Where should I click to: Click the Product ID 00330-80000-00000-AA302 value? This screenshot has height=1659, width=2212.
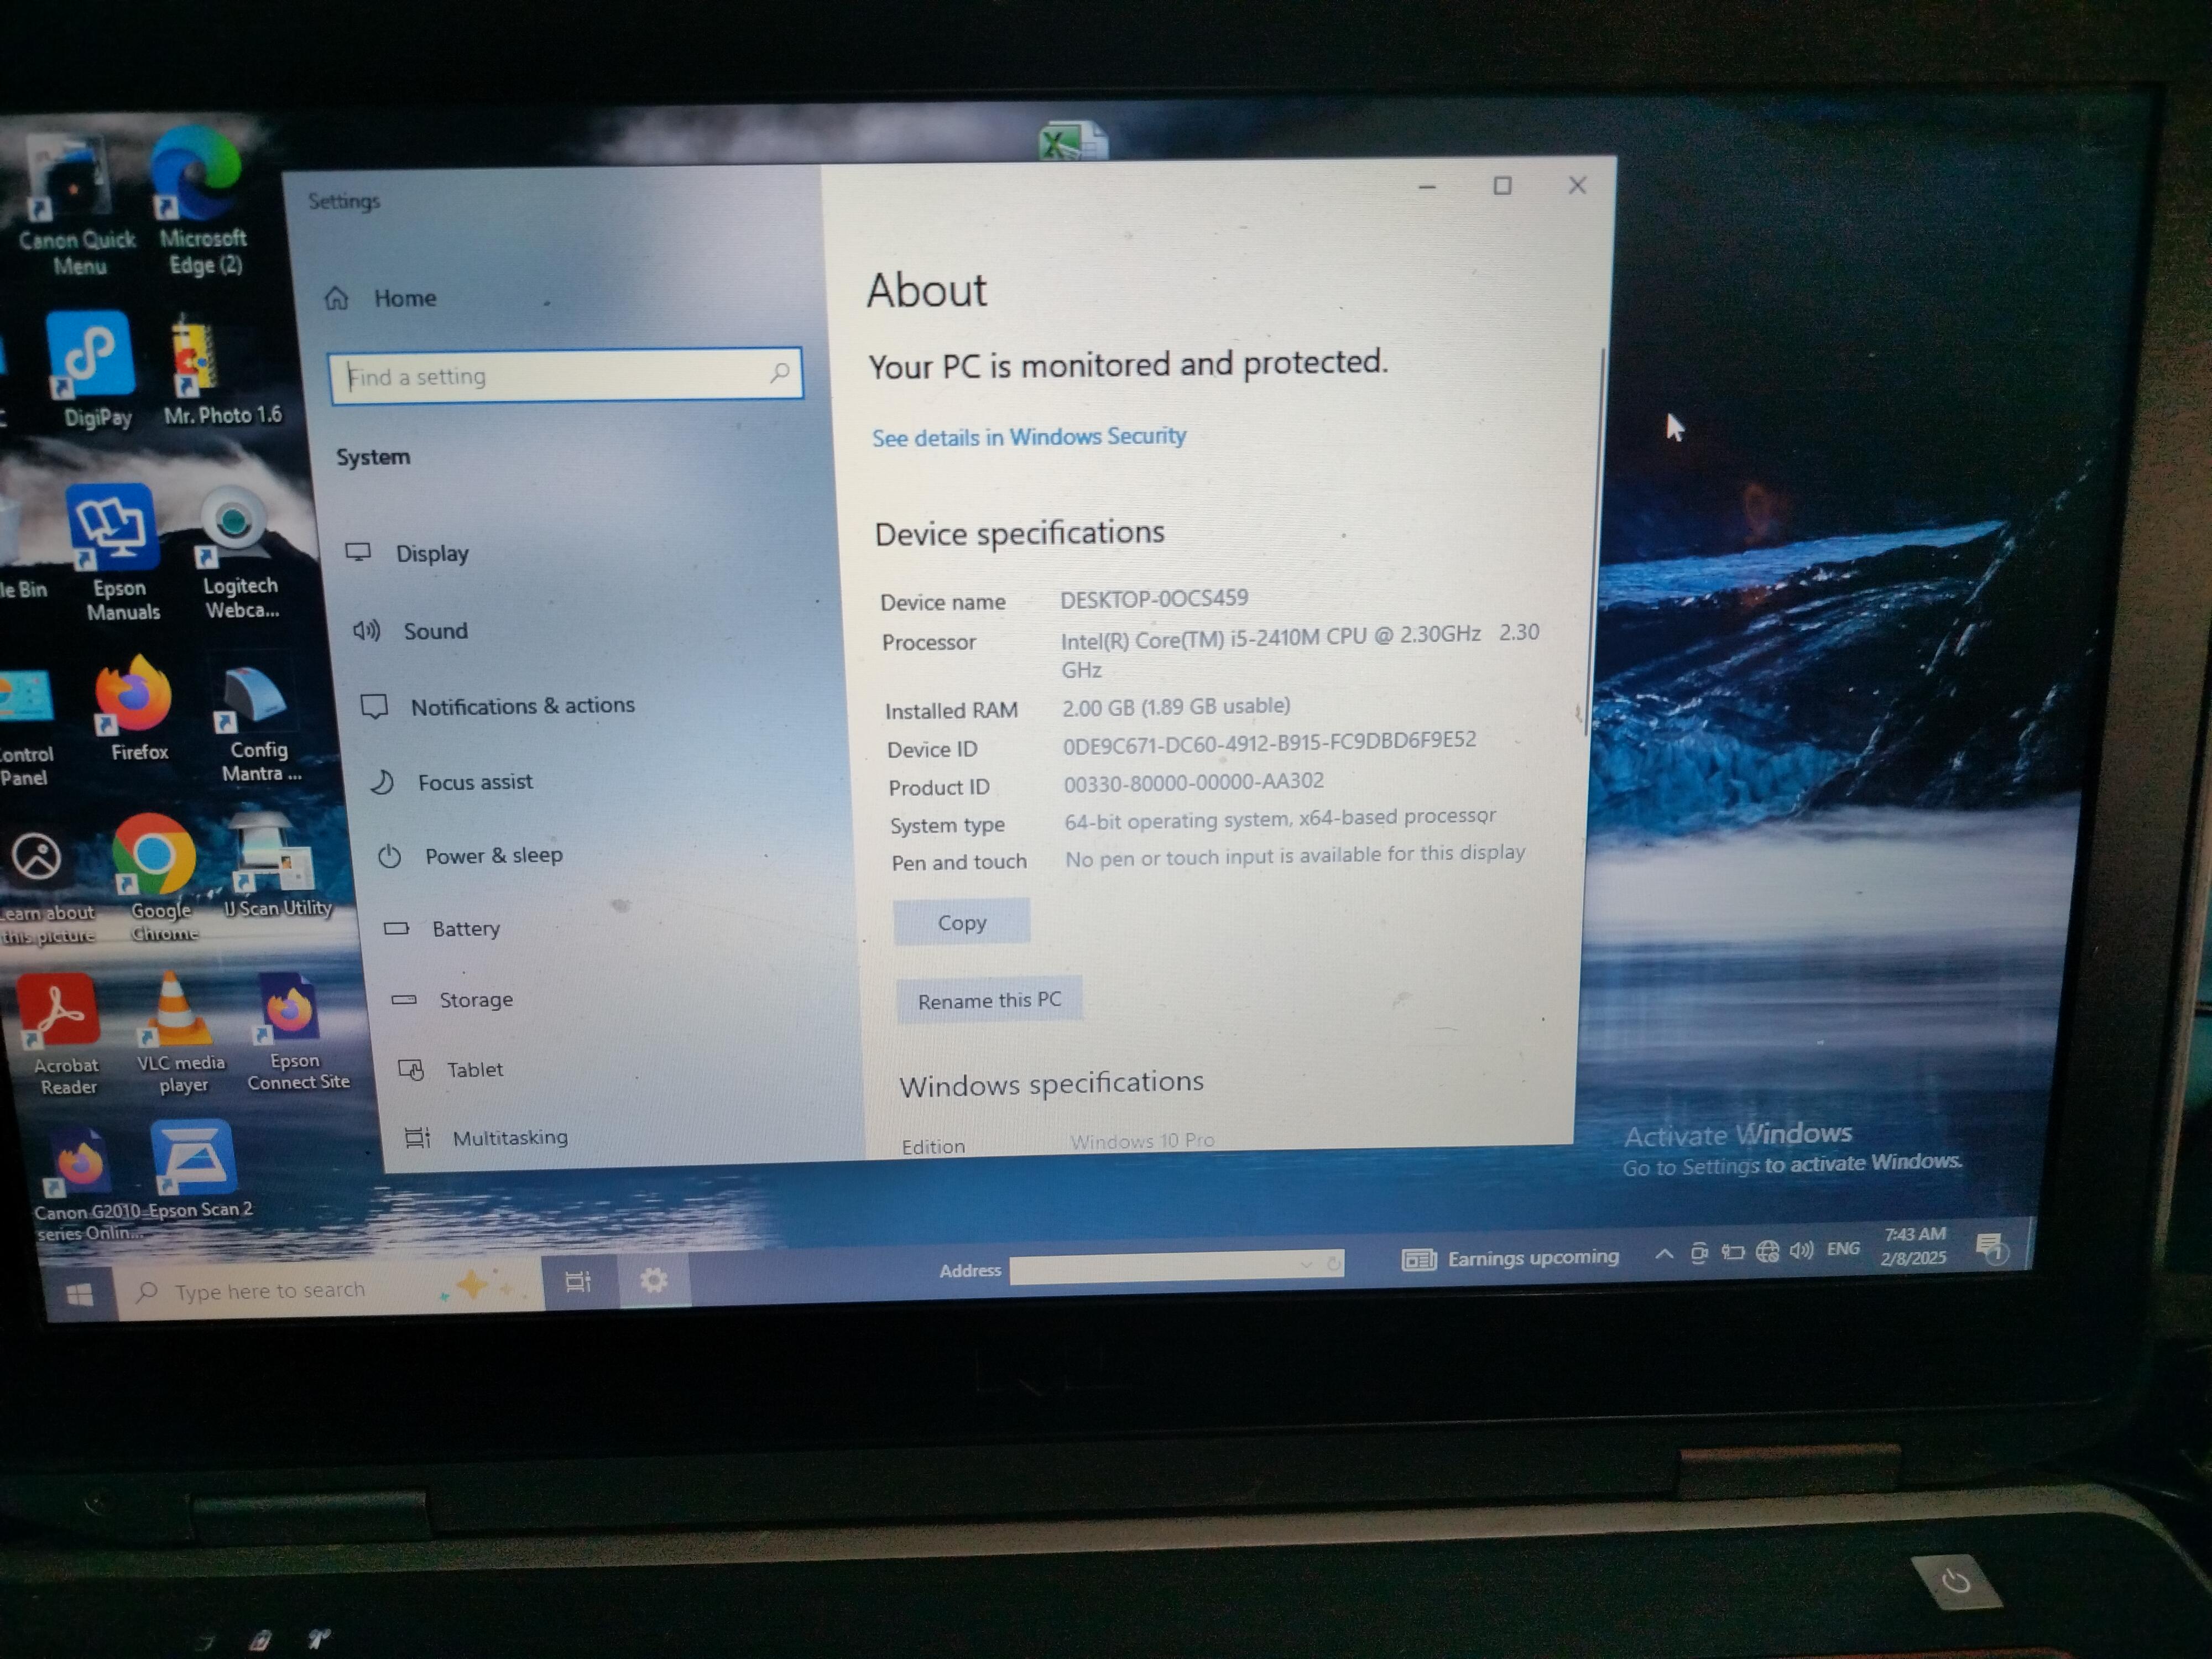[1194, 781]
